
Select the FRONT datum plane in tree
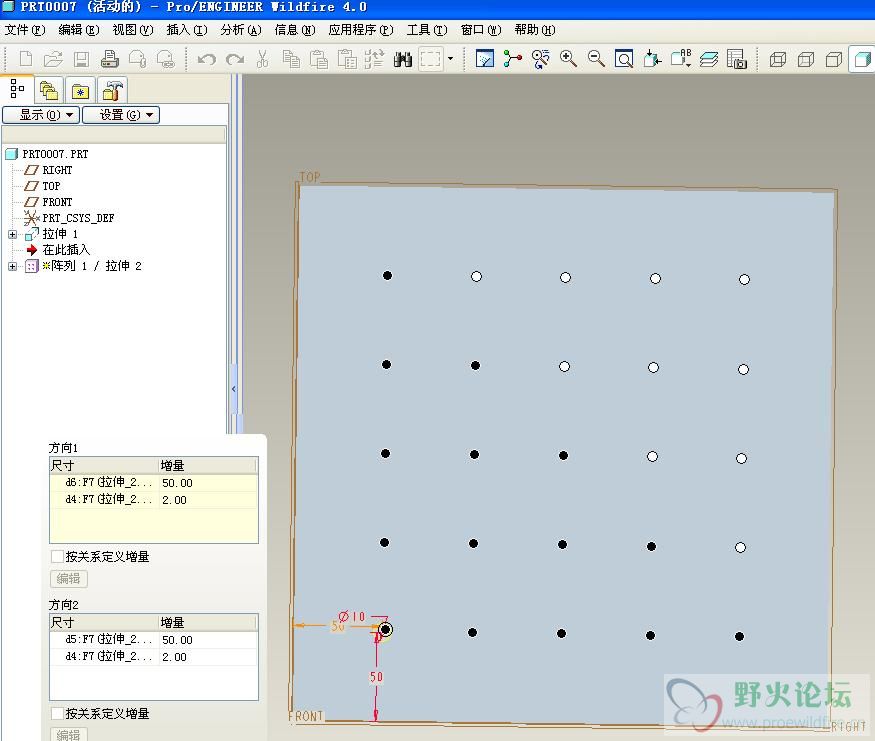click(x=57, y=202)
